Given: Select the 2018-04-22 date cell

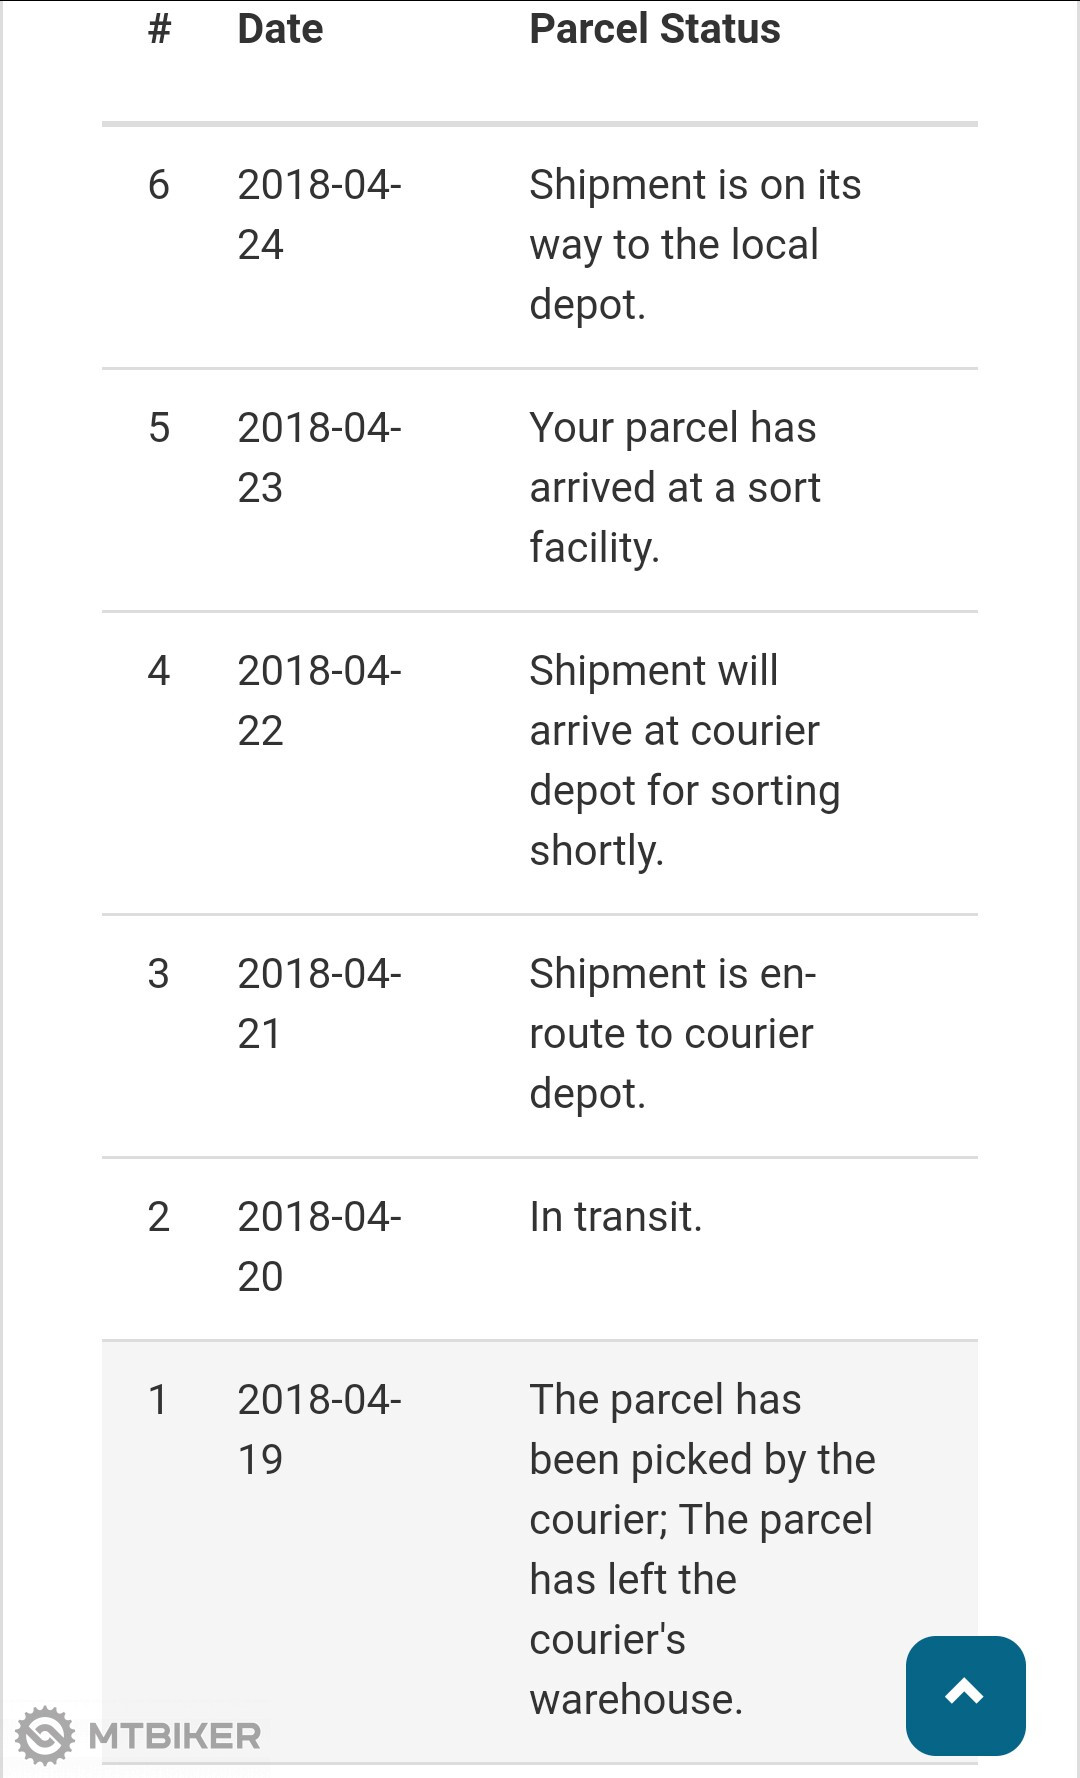Looking at the screenshot, I should (x=318, y=700).
